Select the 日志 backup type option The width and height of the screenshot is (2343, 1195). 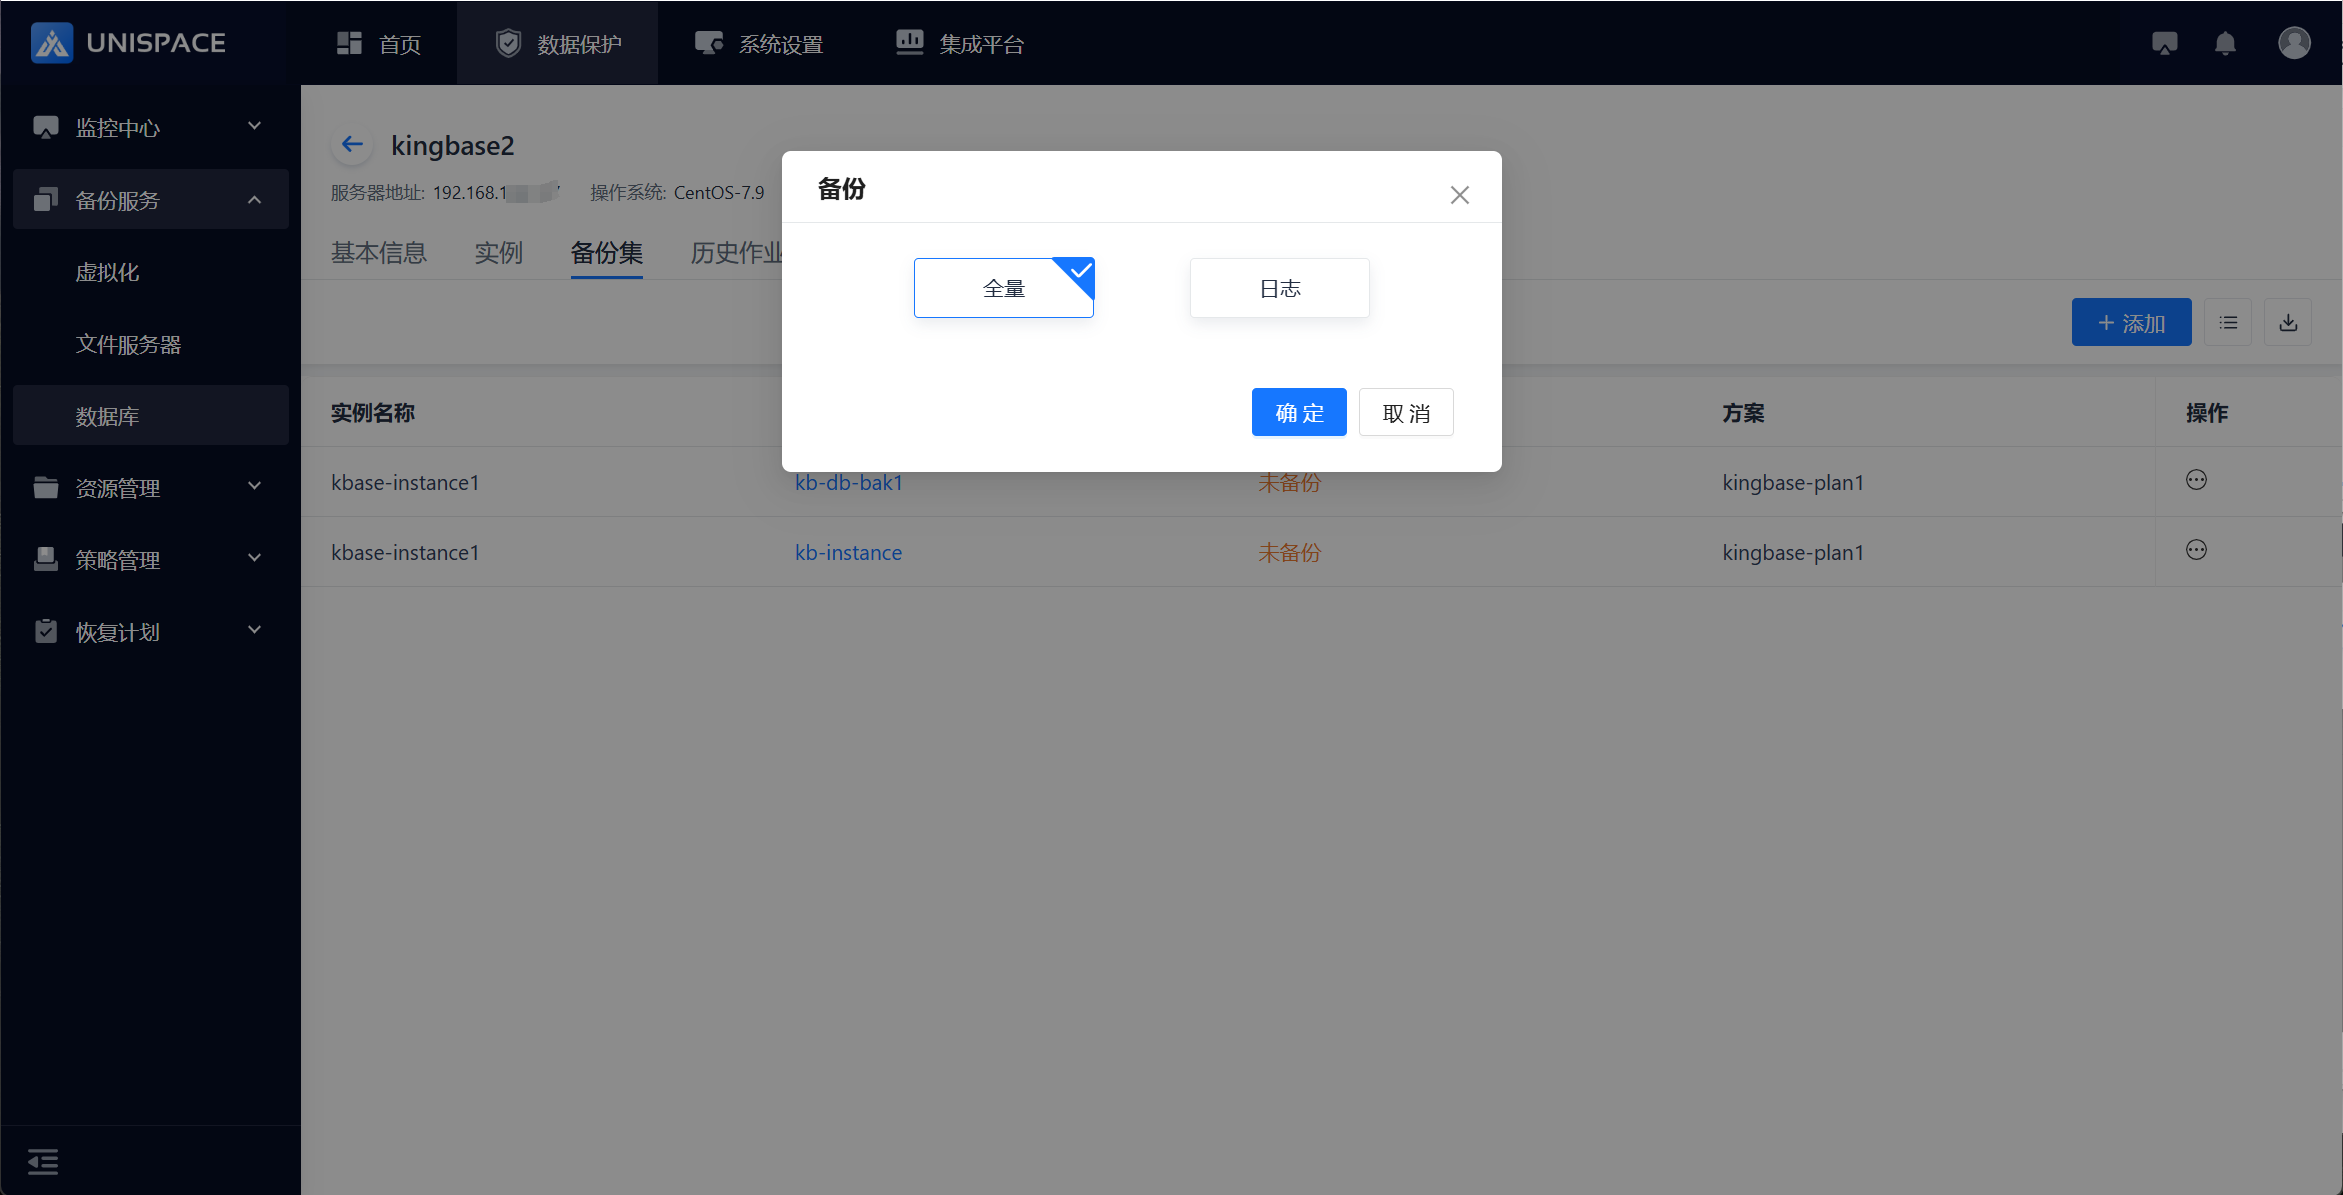[1279, 288]
